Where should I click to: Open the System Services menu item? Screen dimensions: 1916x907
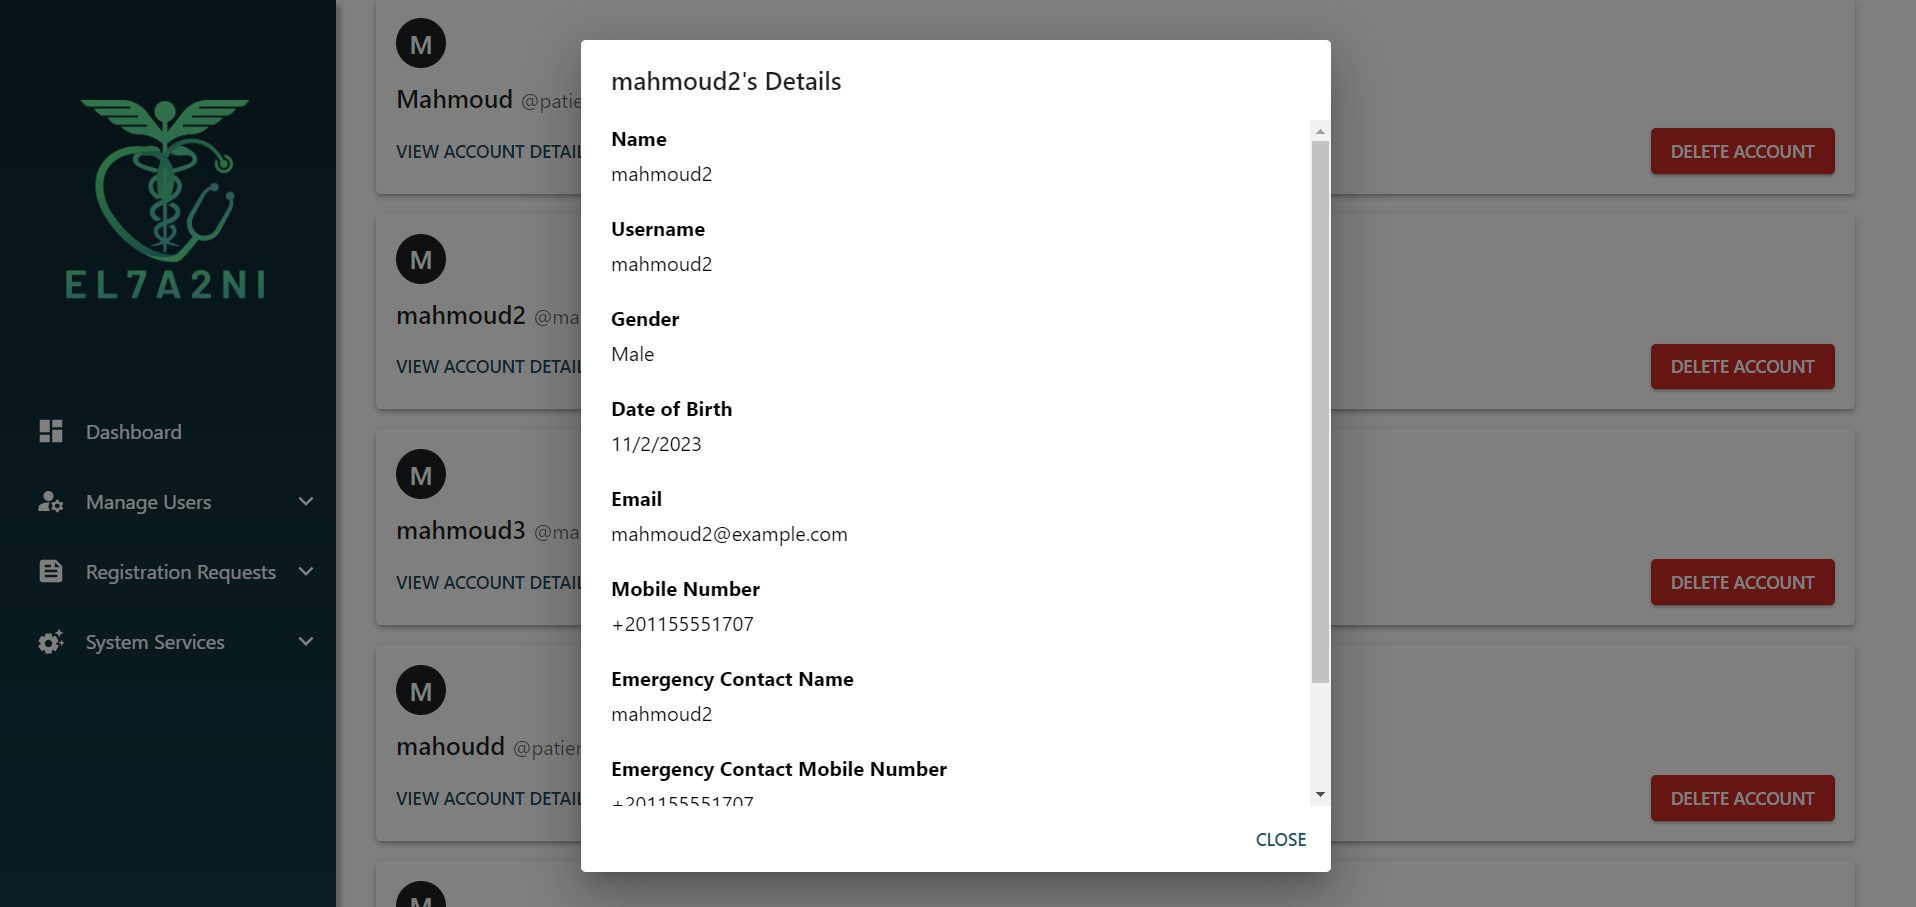click(x=168, y=641)
